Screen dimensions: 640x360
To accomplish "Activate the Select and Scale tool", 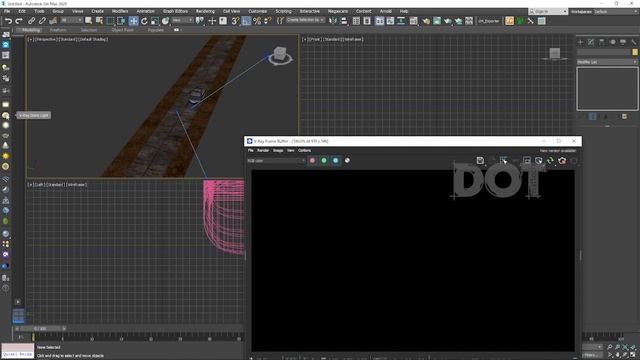I will [x=155, y=21].
